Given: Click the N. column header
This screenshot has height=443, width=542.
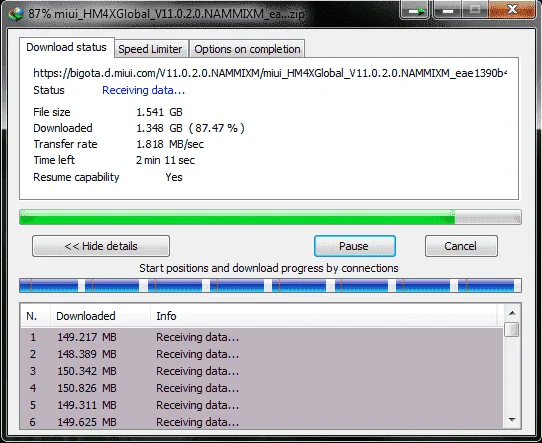Looking at the screenshot, I should tap(35, 316).
